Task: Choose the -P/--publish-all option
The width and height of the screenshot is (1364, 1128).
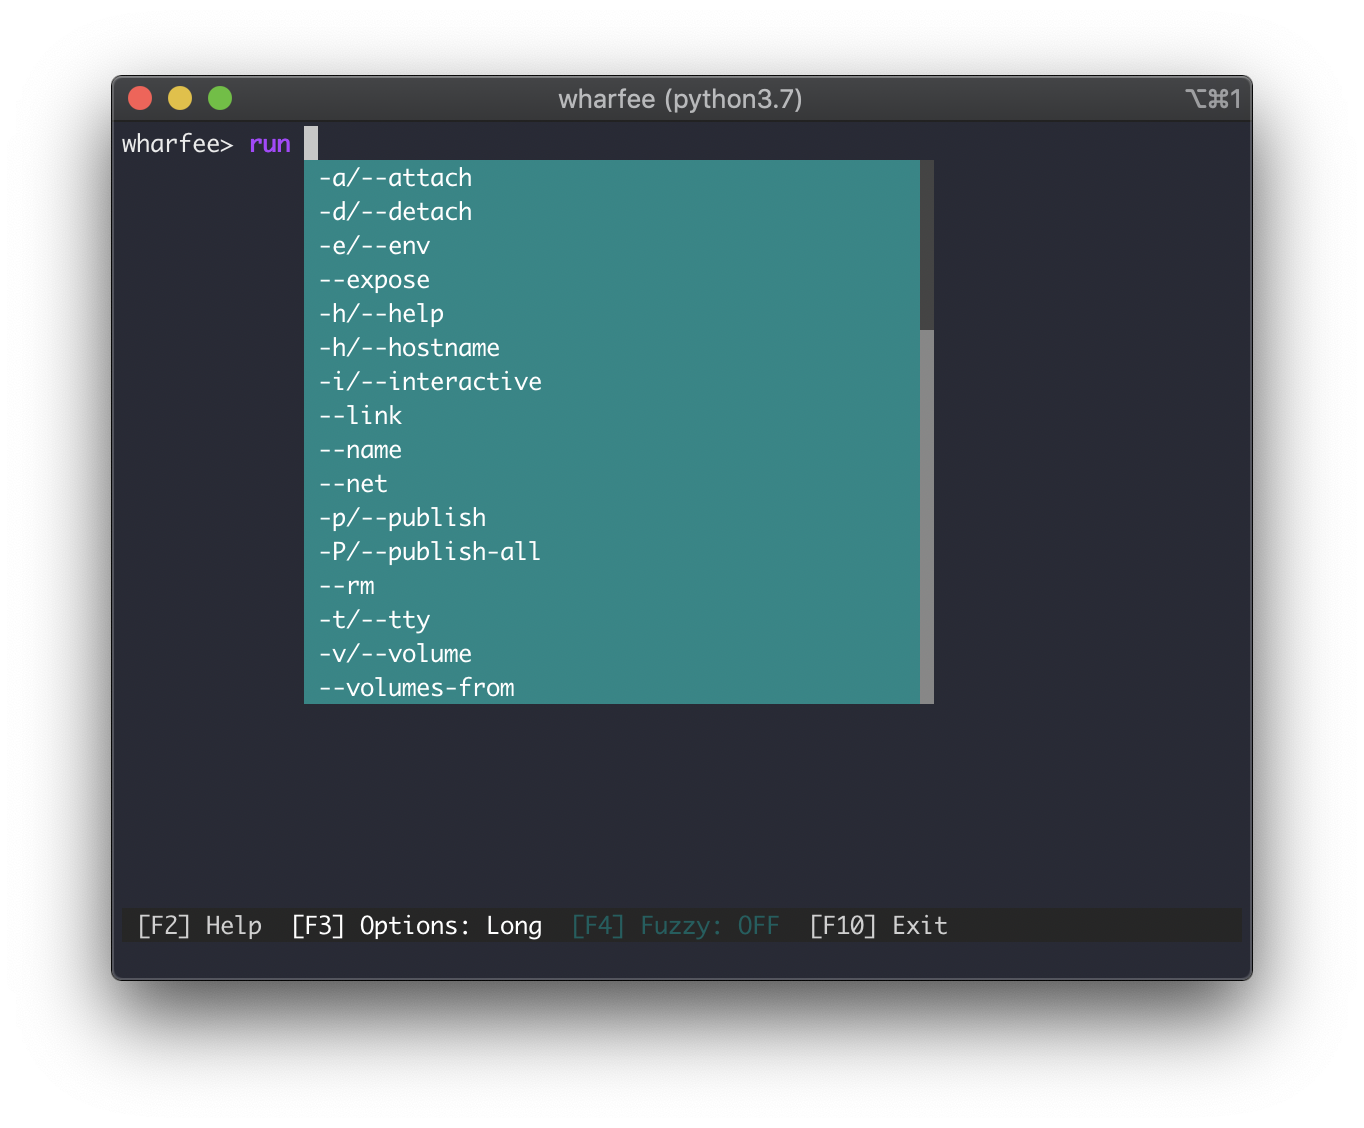Action: click(x=611, y=552)
